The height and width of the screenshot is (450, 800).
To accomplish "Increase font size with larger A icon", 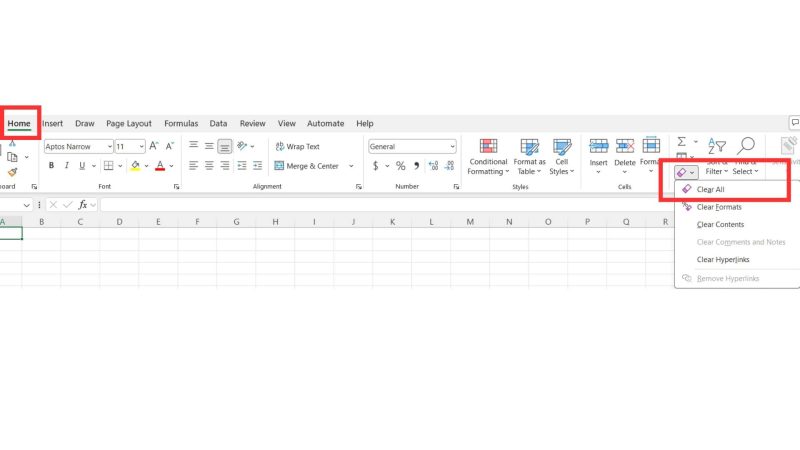I will click(x=154, y=146).
